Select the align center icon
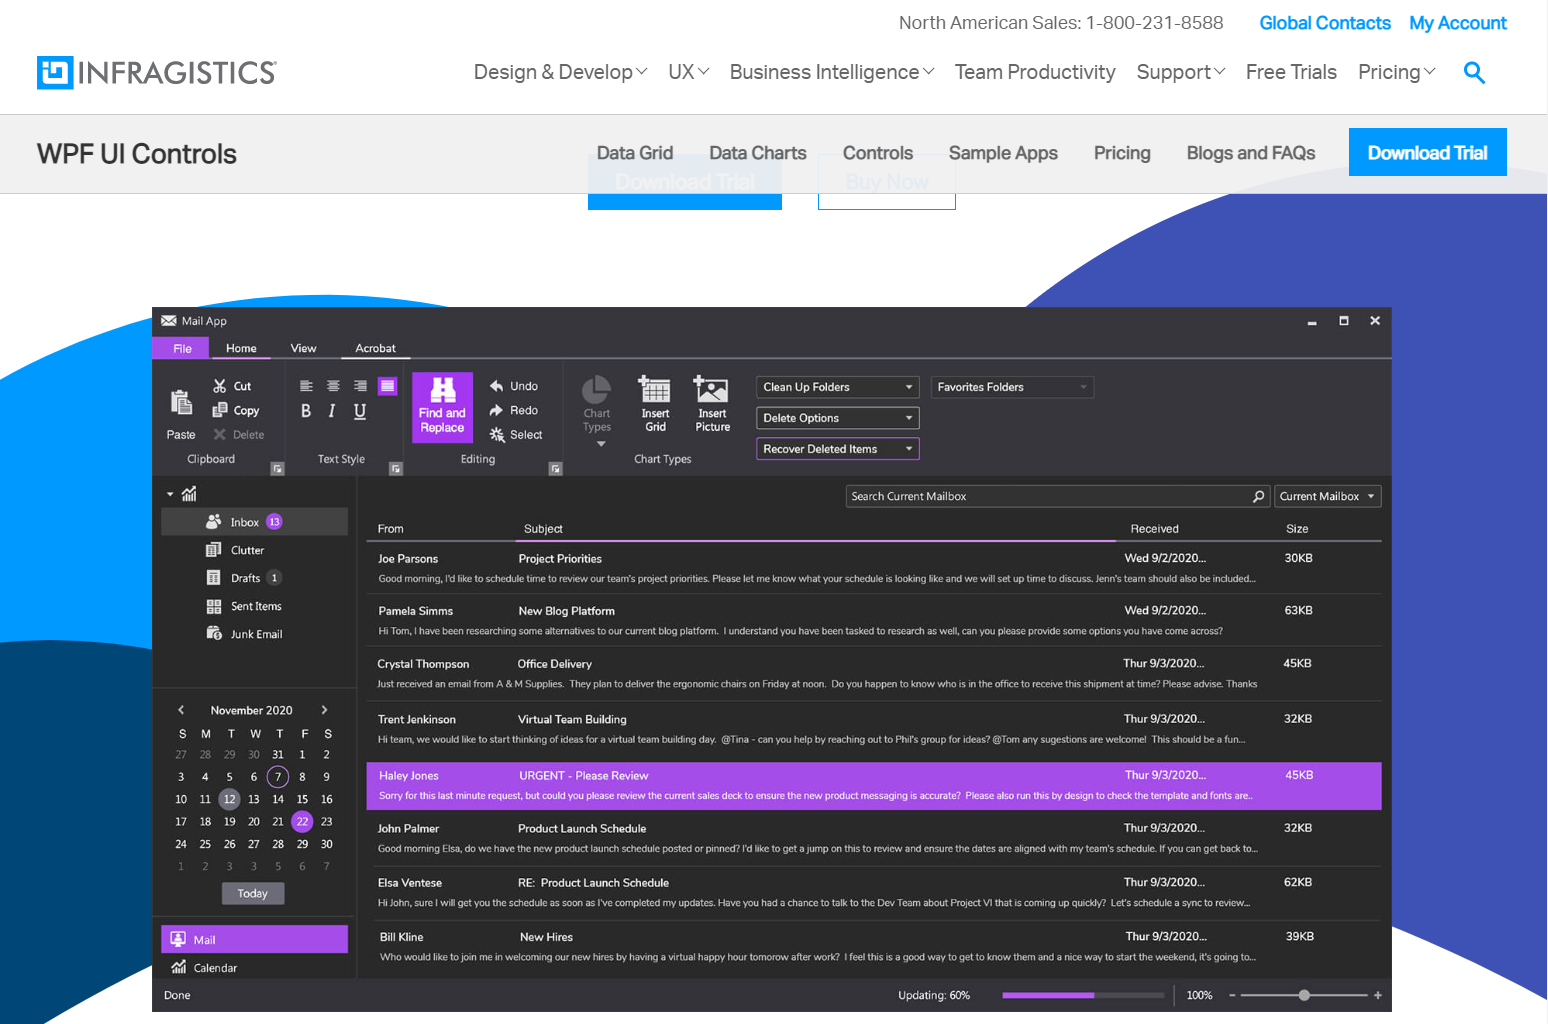This screenshot has height=1024, width=1548. click(333, 386)
